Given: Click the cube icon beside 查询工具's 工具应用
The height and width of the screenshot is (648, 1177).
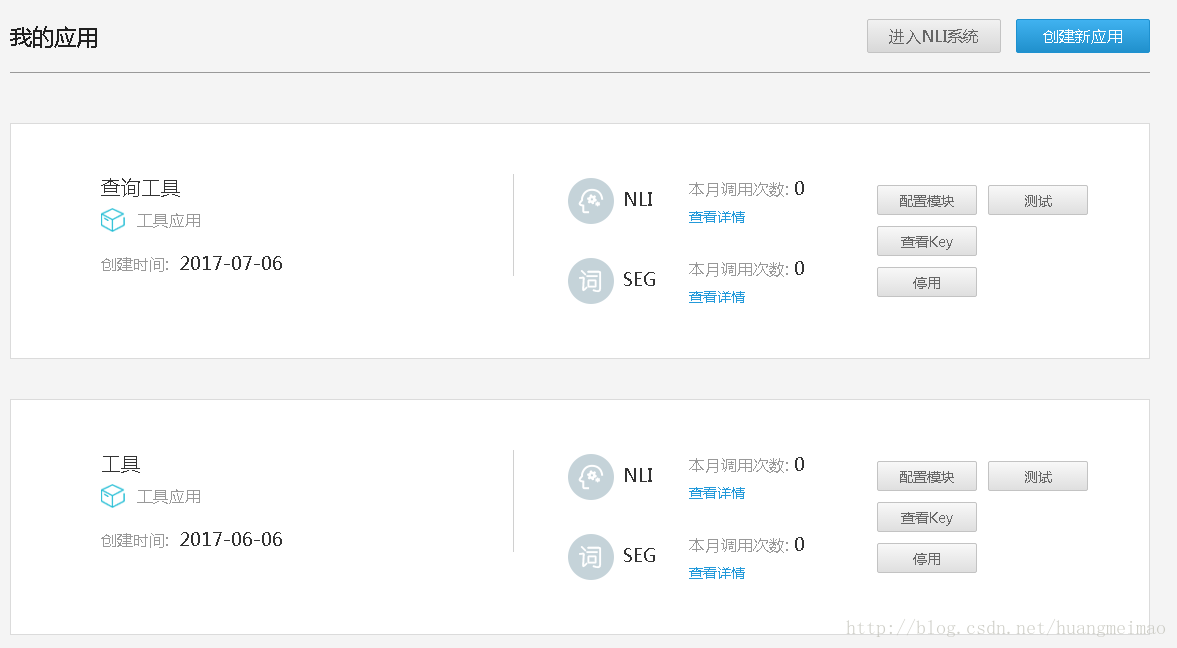Looking at the screenshot, I should (x=113, y=220).
